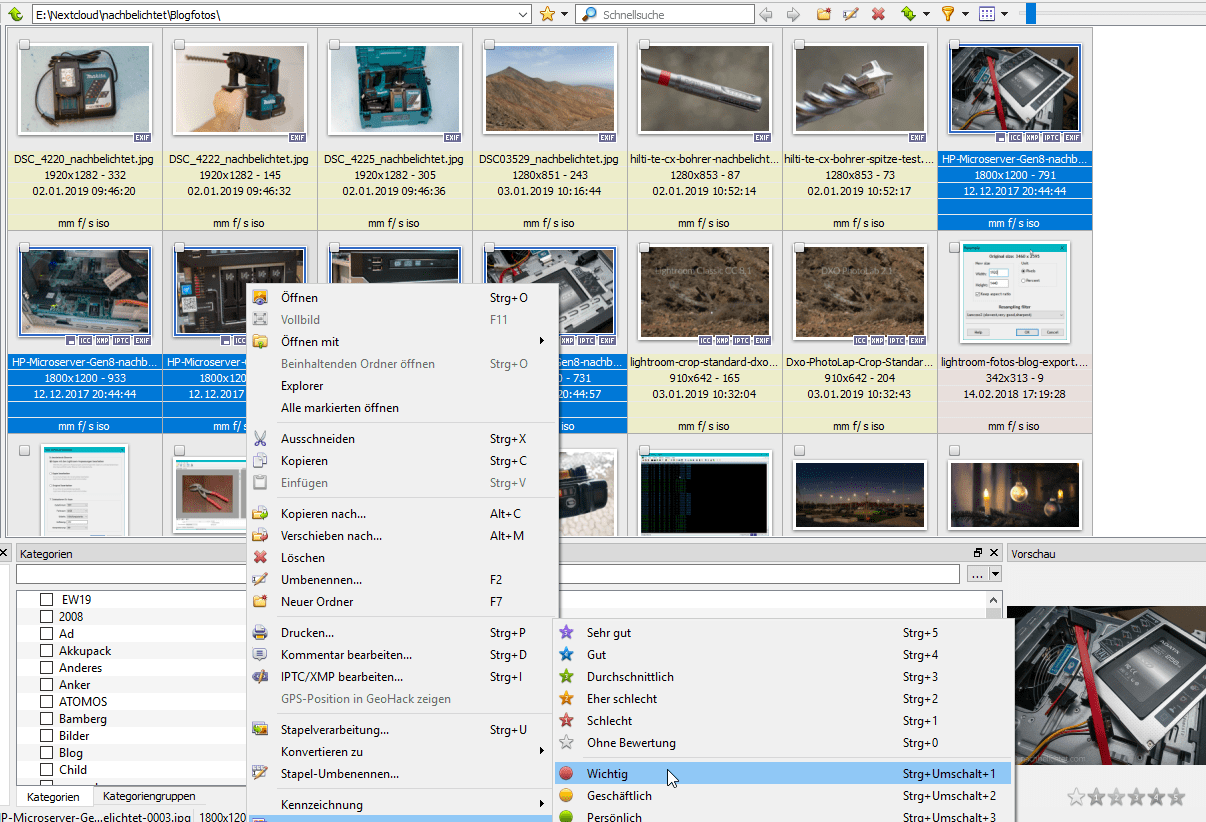Switch to the 'Kategoriengruppen' tab
1206x822 pixels.
(x=149, y=797)
